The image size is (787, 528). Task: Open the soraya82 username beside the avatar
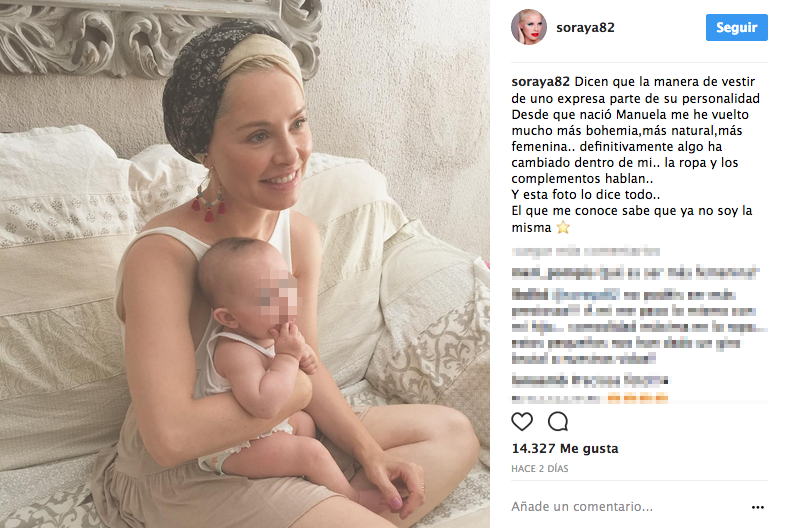pos(585,28)
